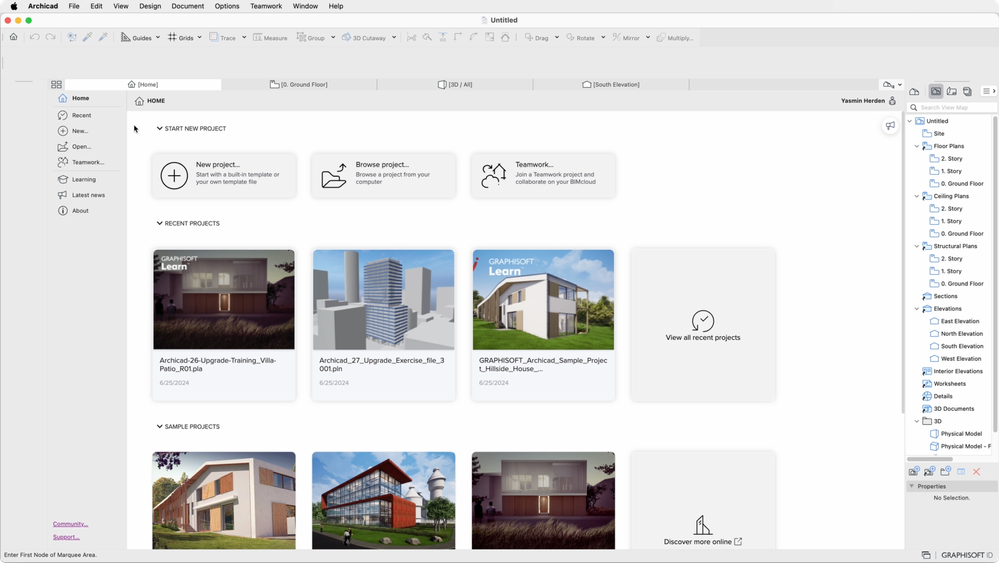
Task: Click the new folder icon in Navigator
Action: pyautogui.click(x=945, y=471)
